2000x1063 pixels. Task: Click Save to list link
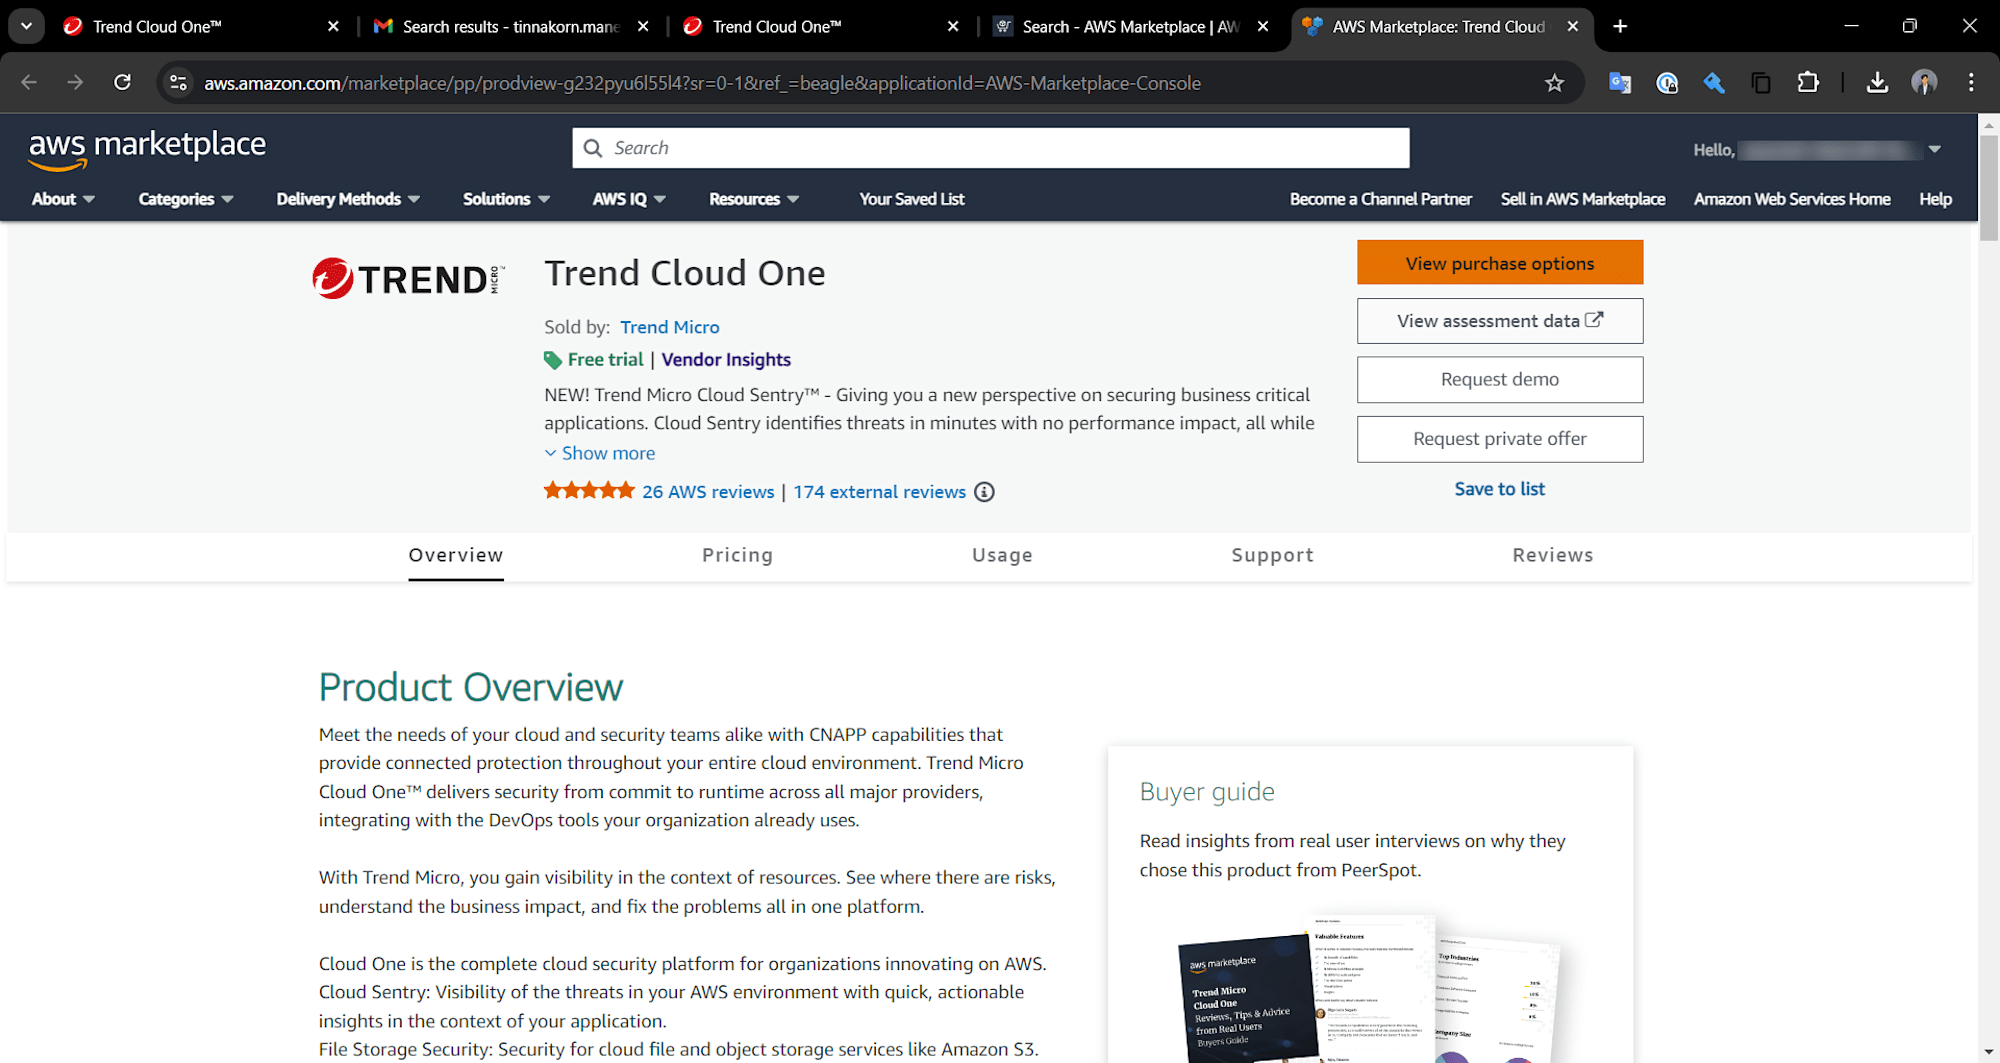[x=1500, y=489]
